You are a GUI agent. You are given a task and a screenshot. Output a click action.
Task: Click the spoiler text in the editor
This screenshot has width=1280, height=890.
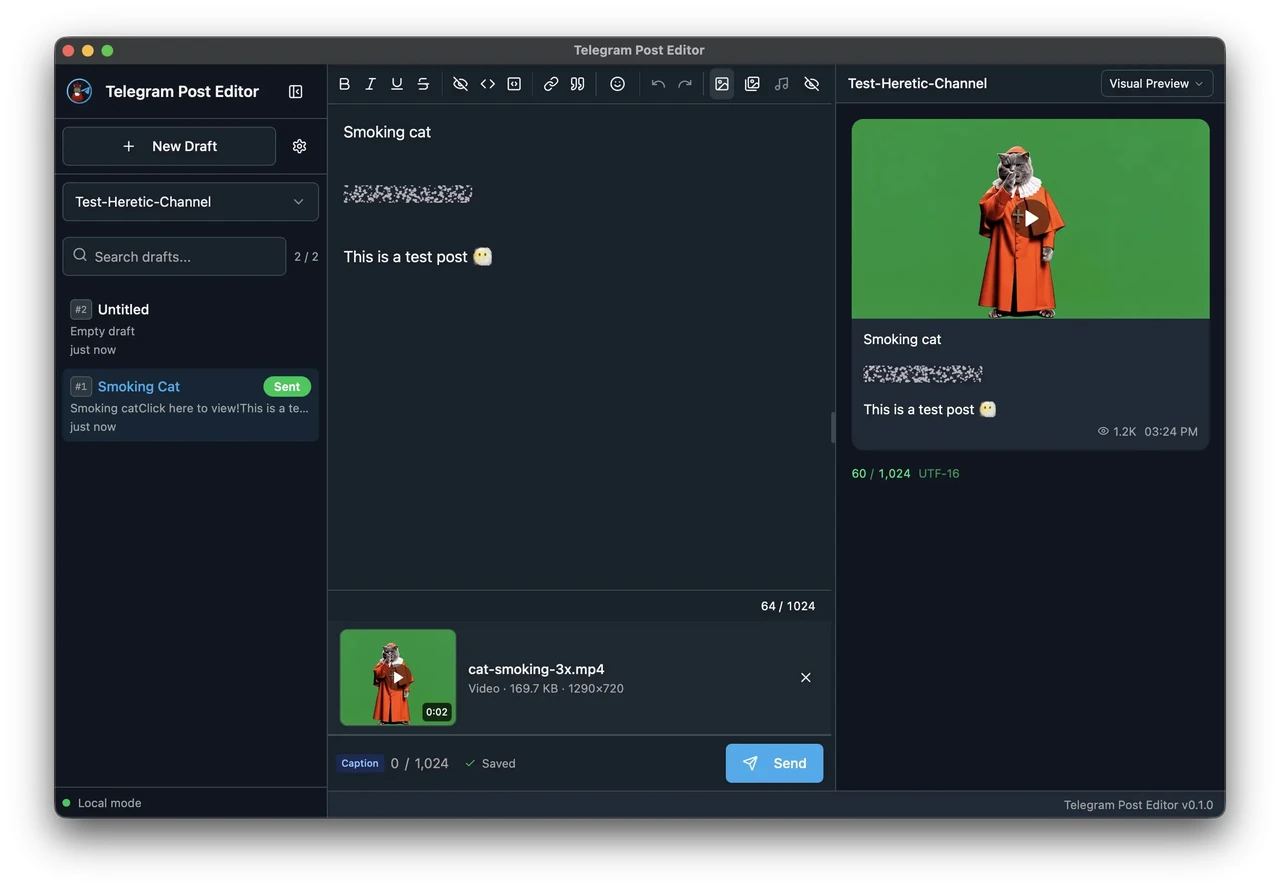coord(408,194)
